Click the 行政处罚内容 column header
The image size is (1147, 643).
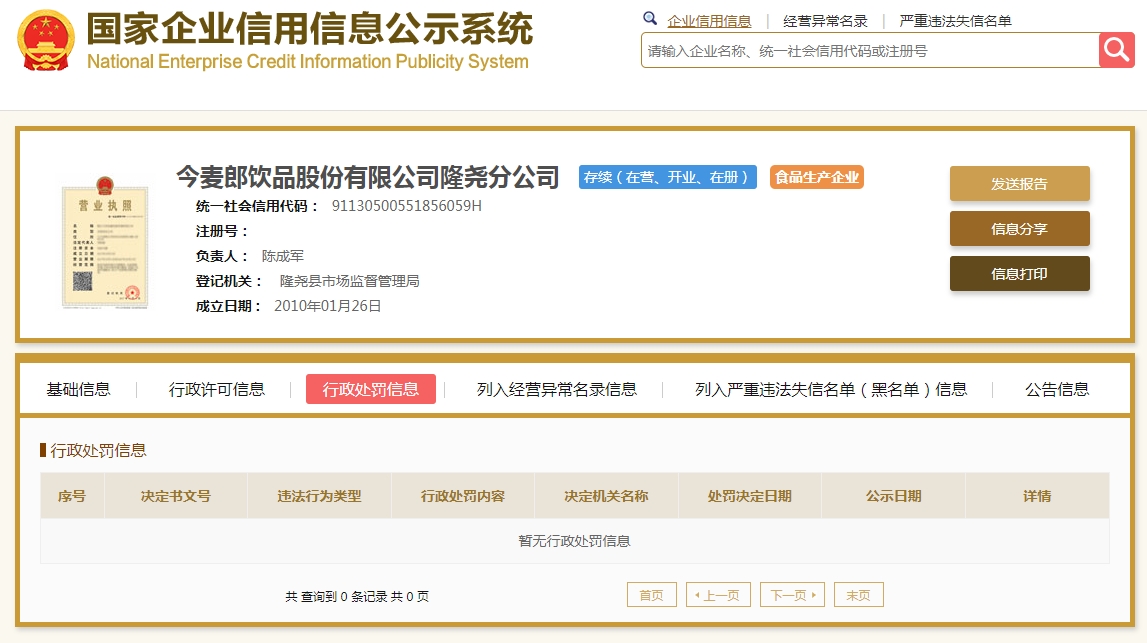463,496
